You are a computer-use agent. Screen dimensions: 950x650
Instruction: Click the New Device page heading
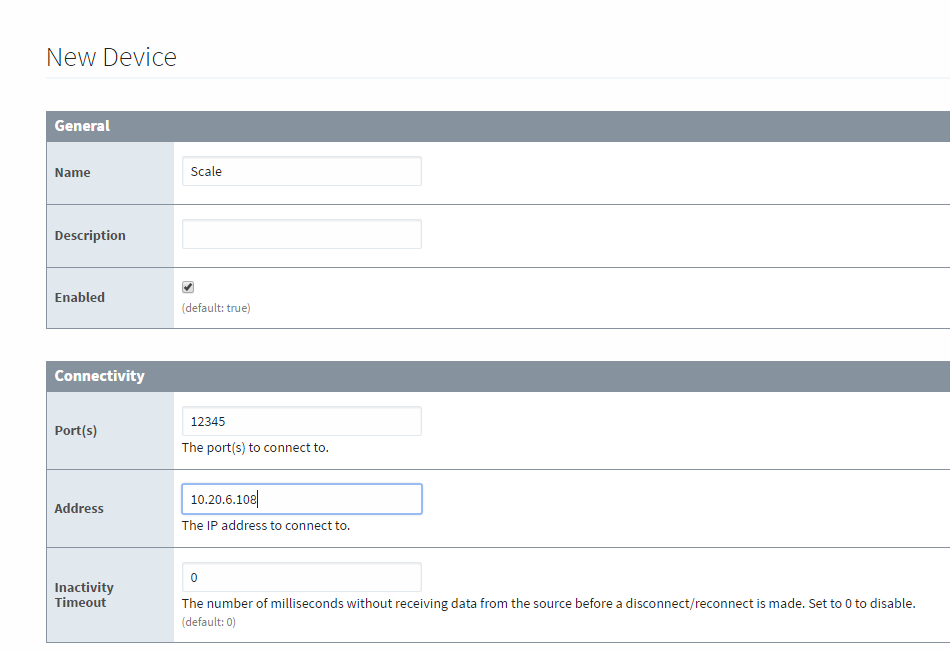[x=111, y=58]
